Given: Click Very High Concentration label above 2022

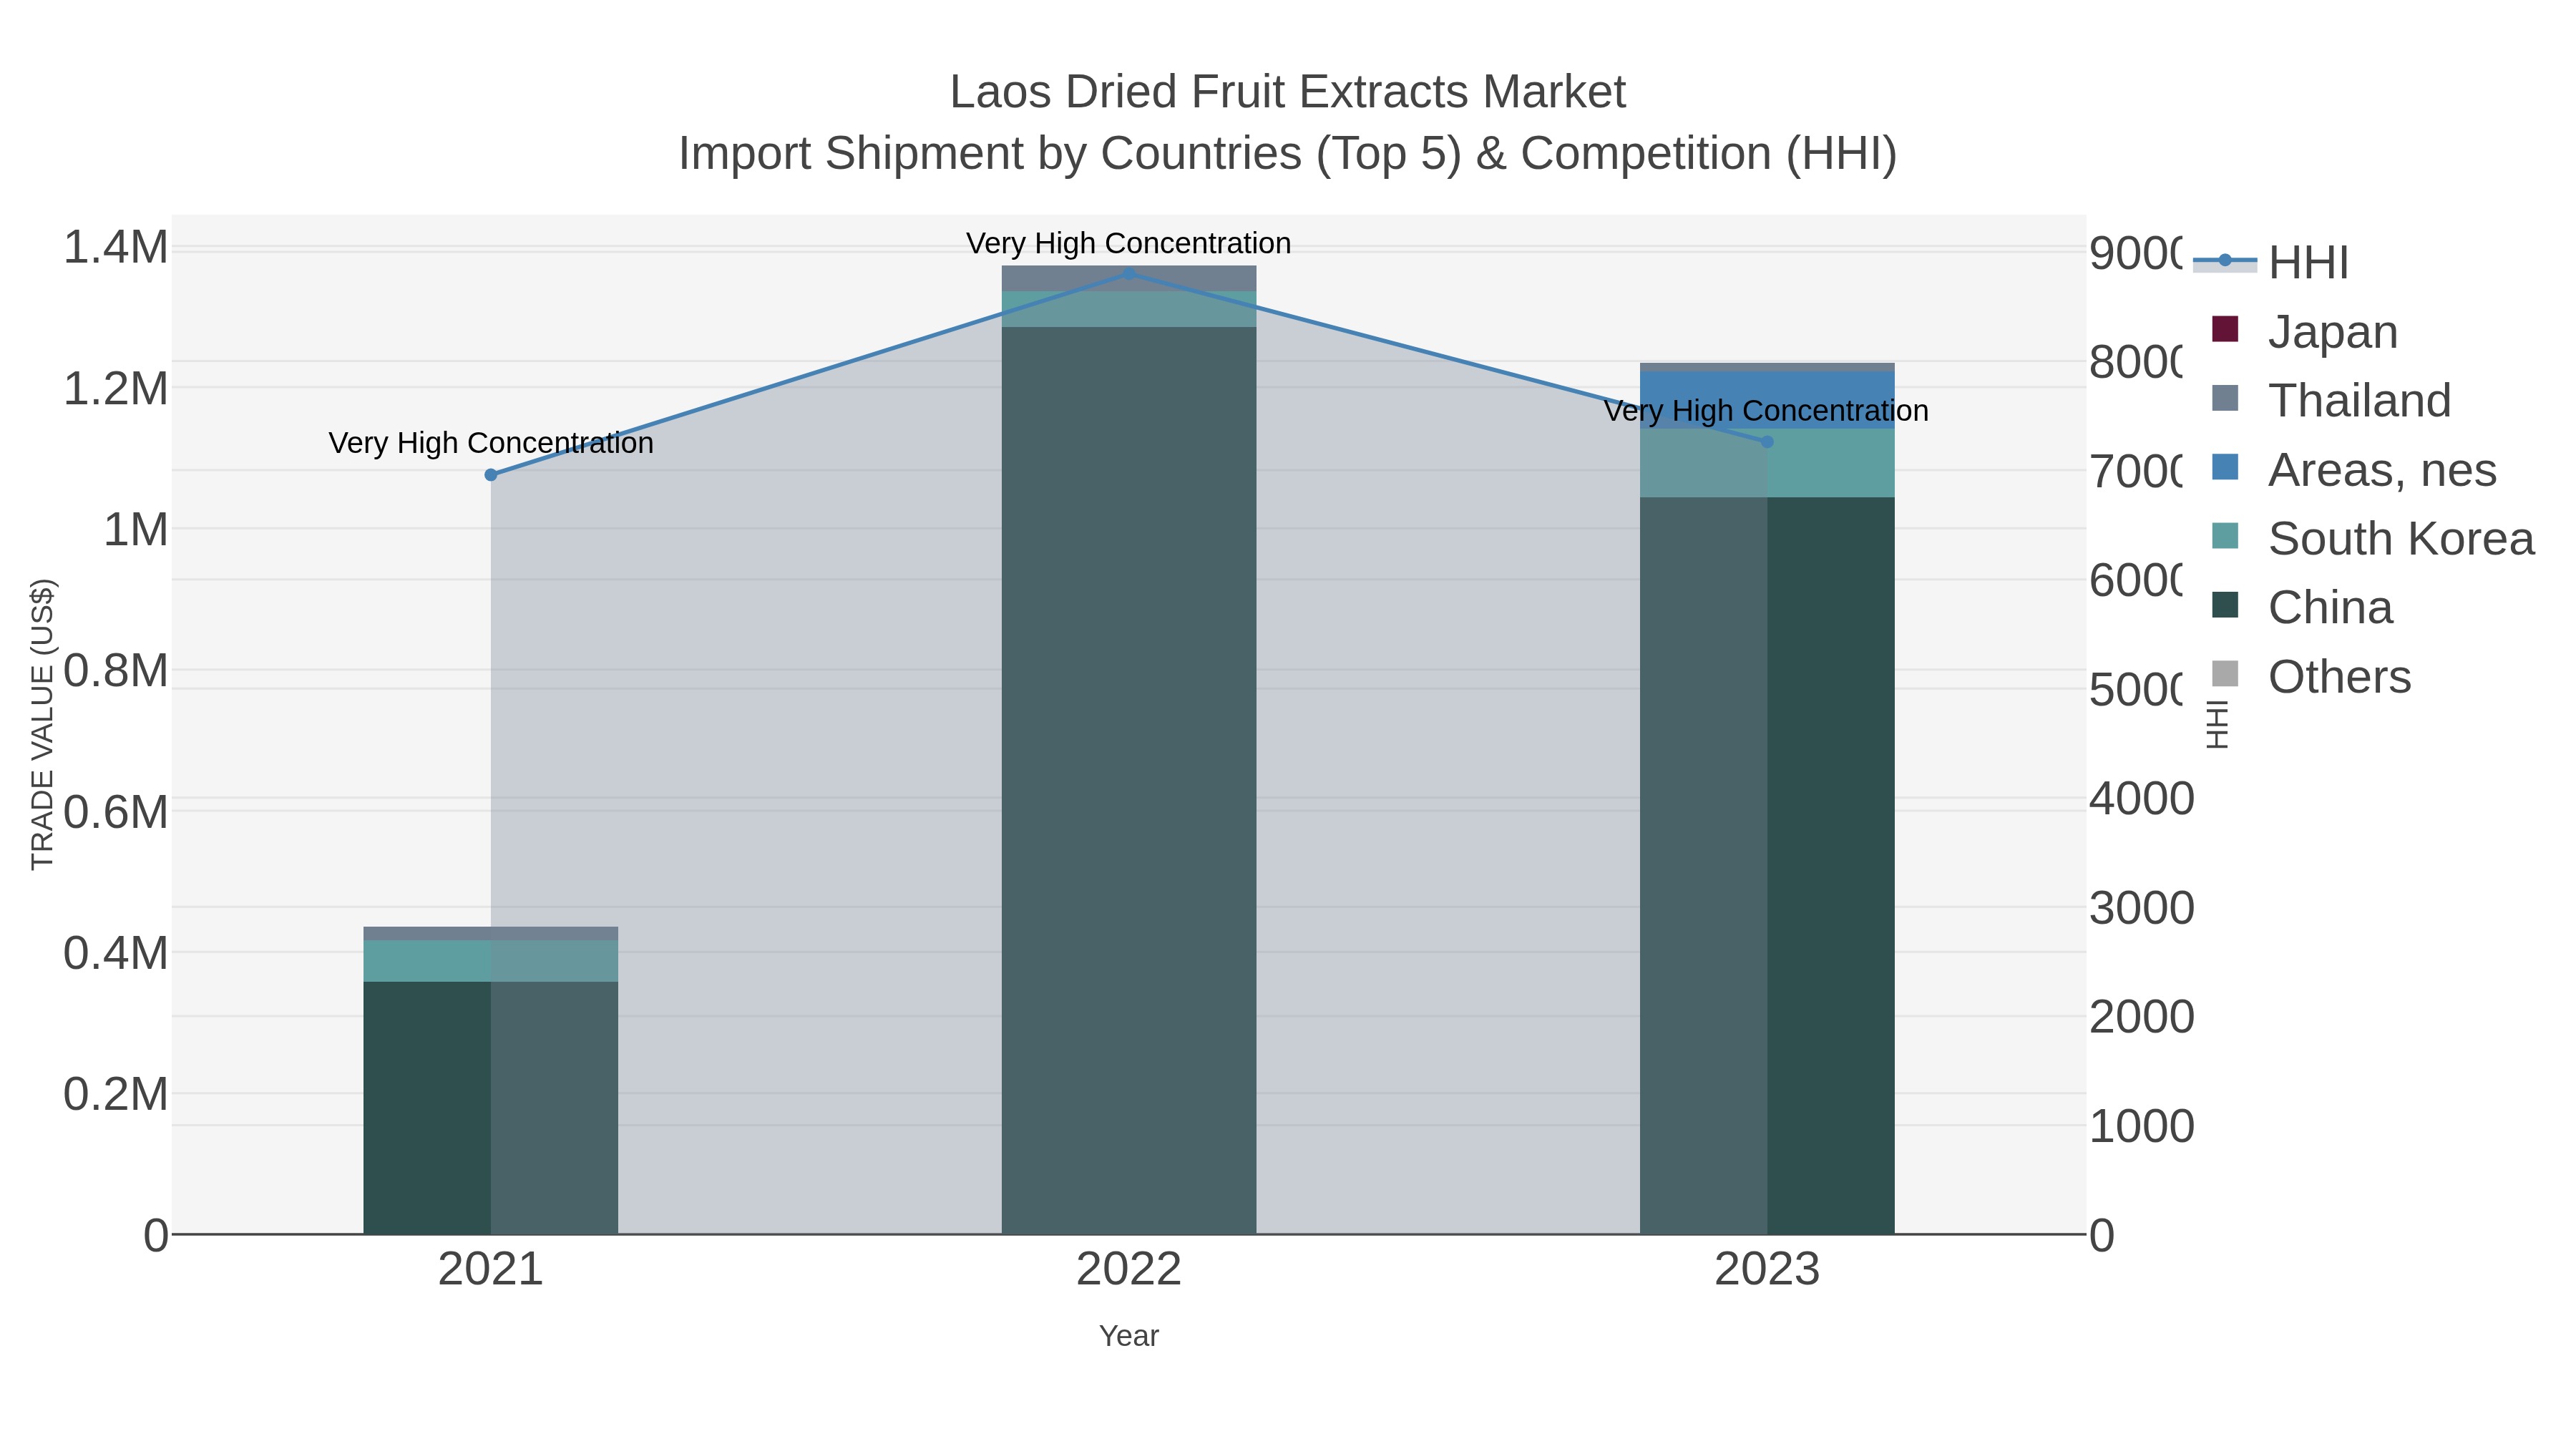Looking at the screenshot, I should [x=1129, y=243].
